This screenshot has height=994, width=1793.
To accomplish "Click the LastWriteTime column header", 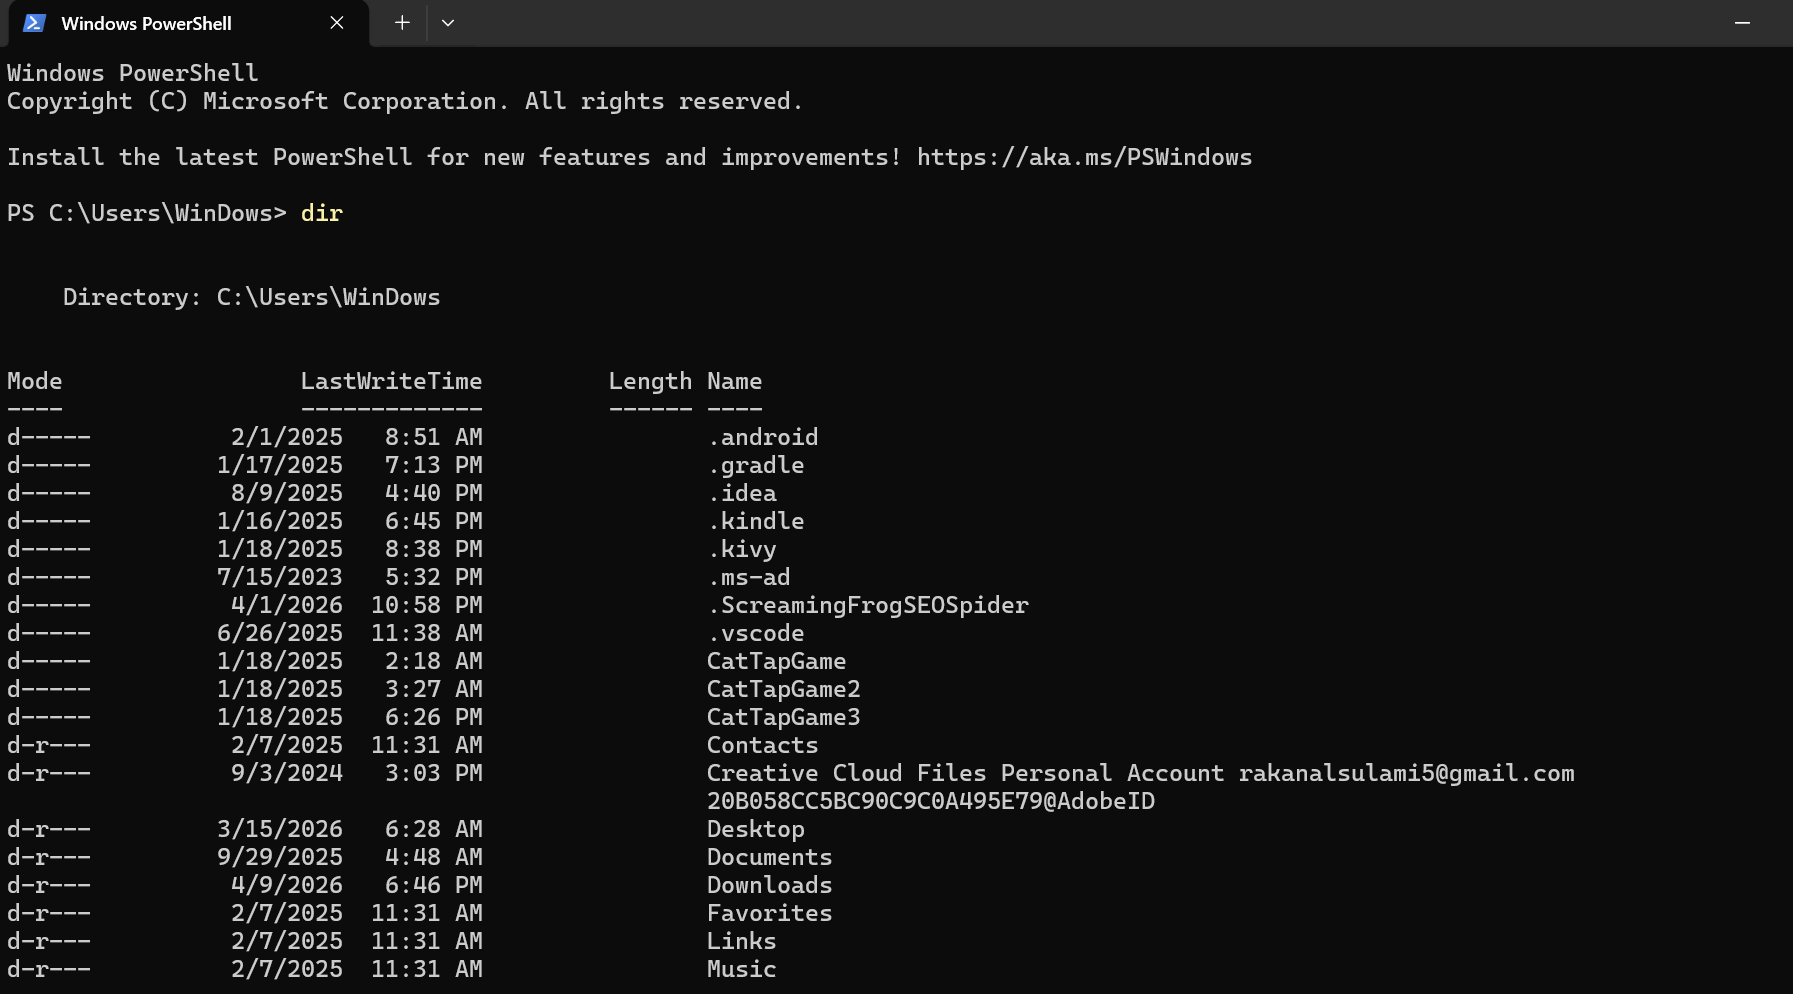I will (391, 382).
